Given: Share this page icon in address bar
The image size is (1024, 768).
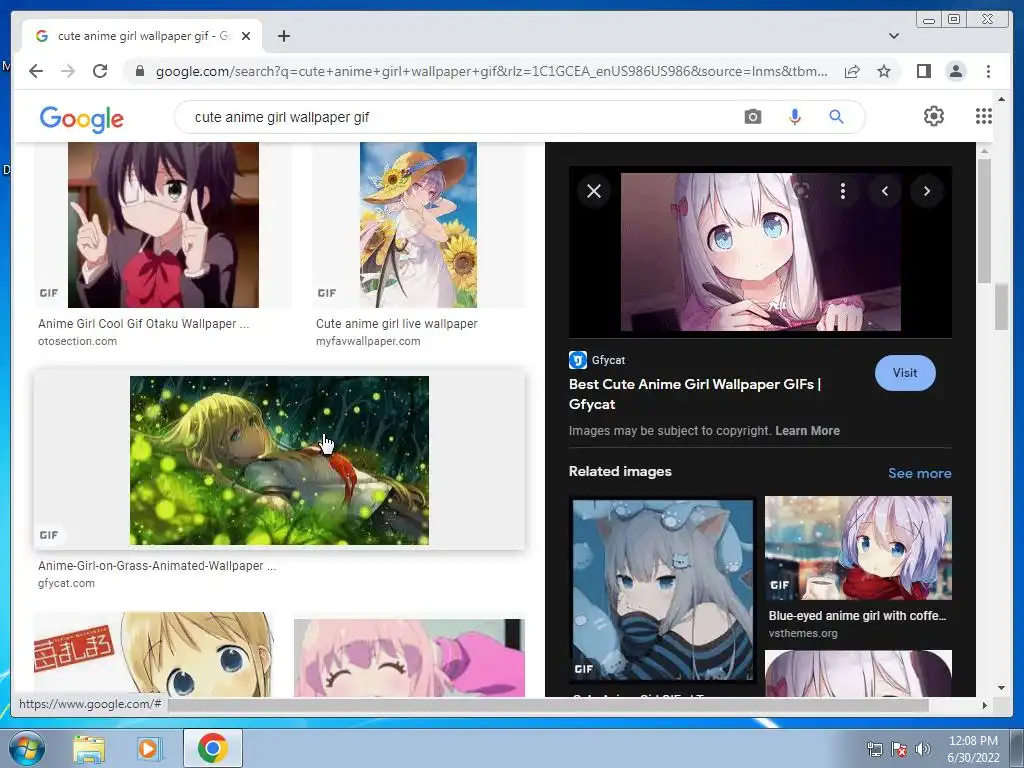Looking at the screenshot, I should [x=852, y=71].
